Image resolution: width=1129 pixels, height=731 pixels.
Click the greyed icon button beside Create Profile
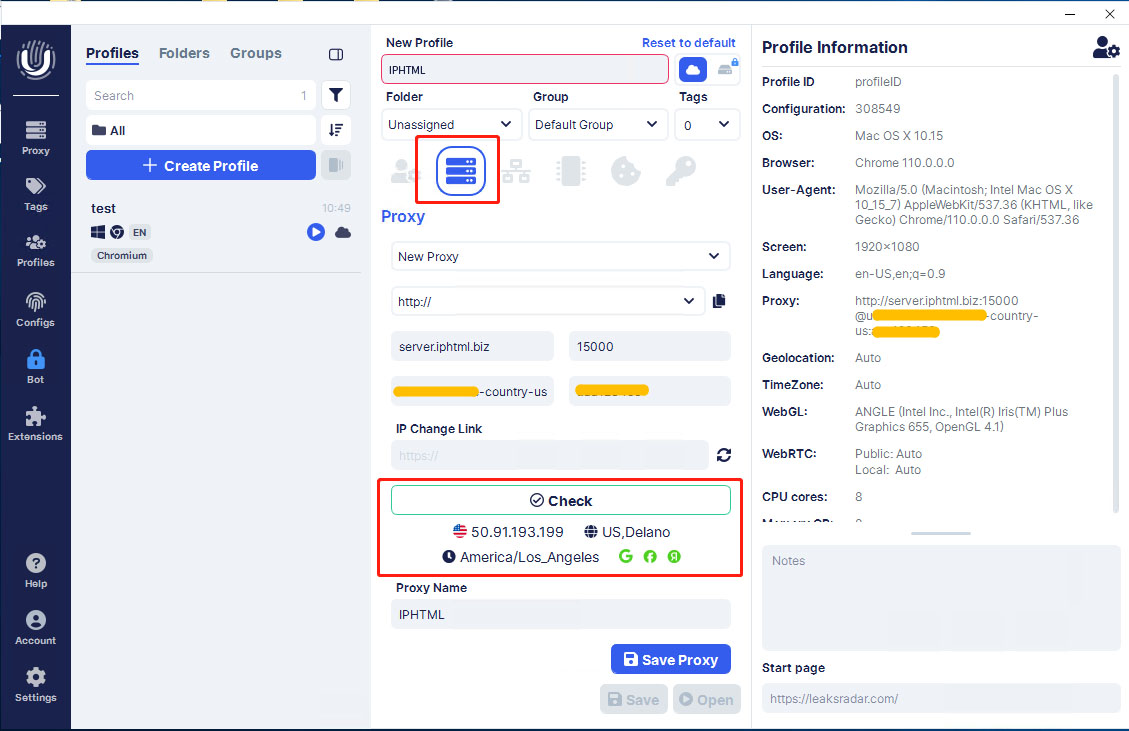336,166
